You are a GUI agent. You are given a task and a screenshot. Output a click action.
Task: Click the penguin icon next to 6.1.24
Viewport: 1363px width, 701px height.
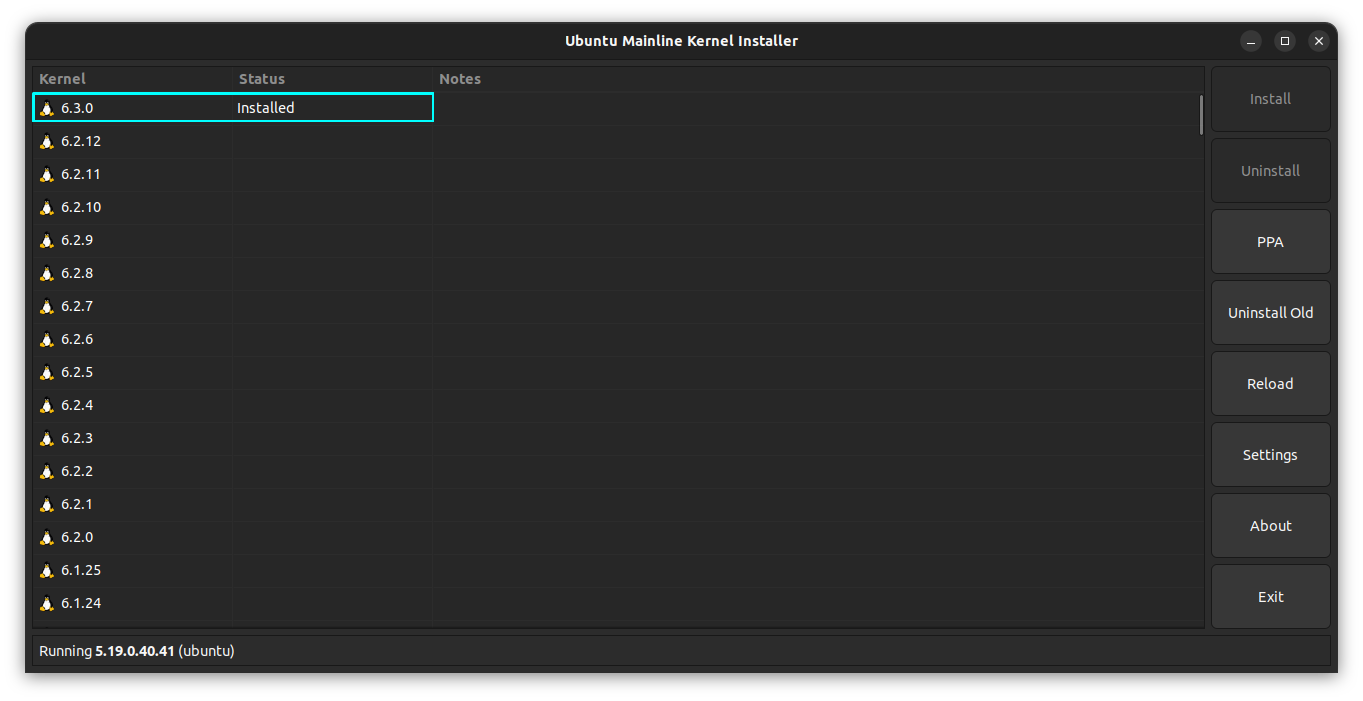(x=47, y=603)
